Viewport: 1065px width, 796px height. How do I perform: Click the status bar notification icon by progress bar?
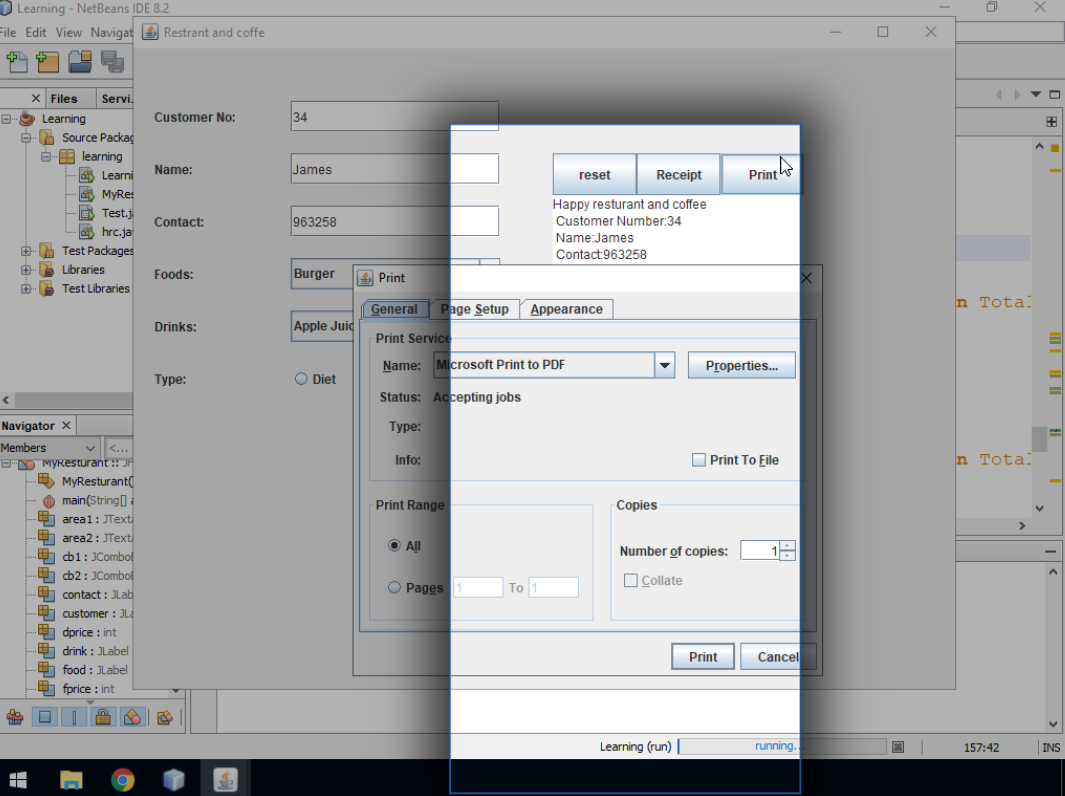(898, 747)
